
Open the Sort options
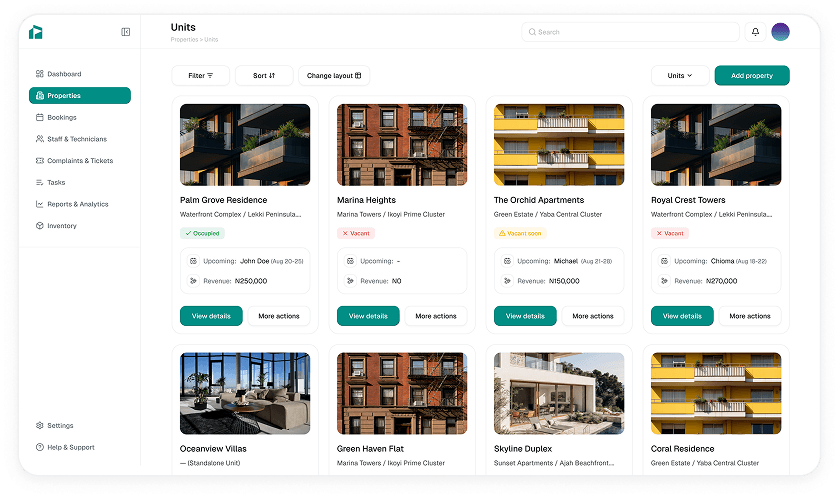pos(264,75)
